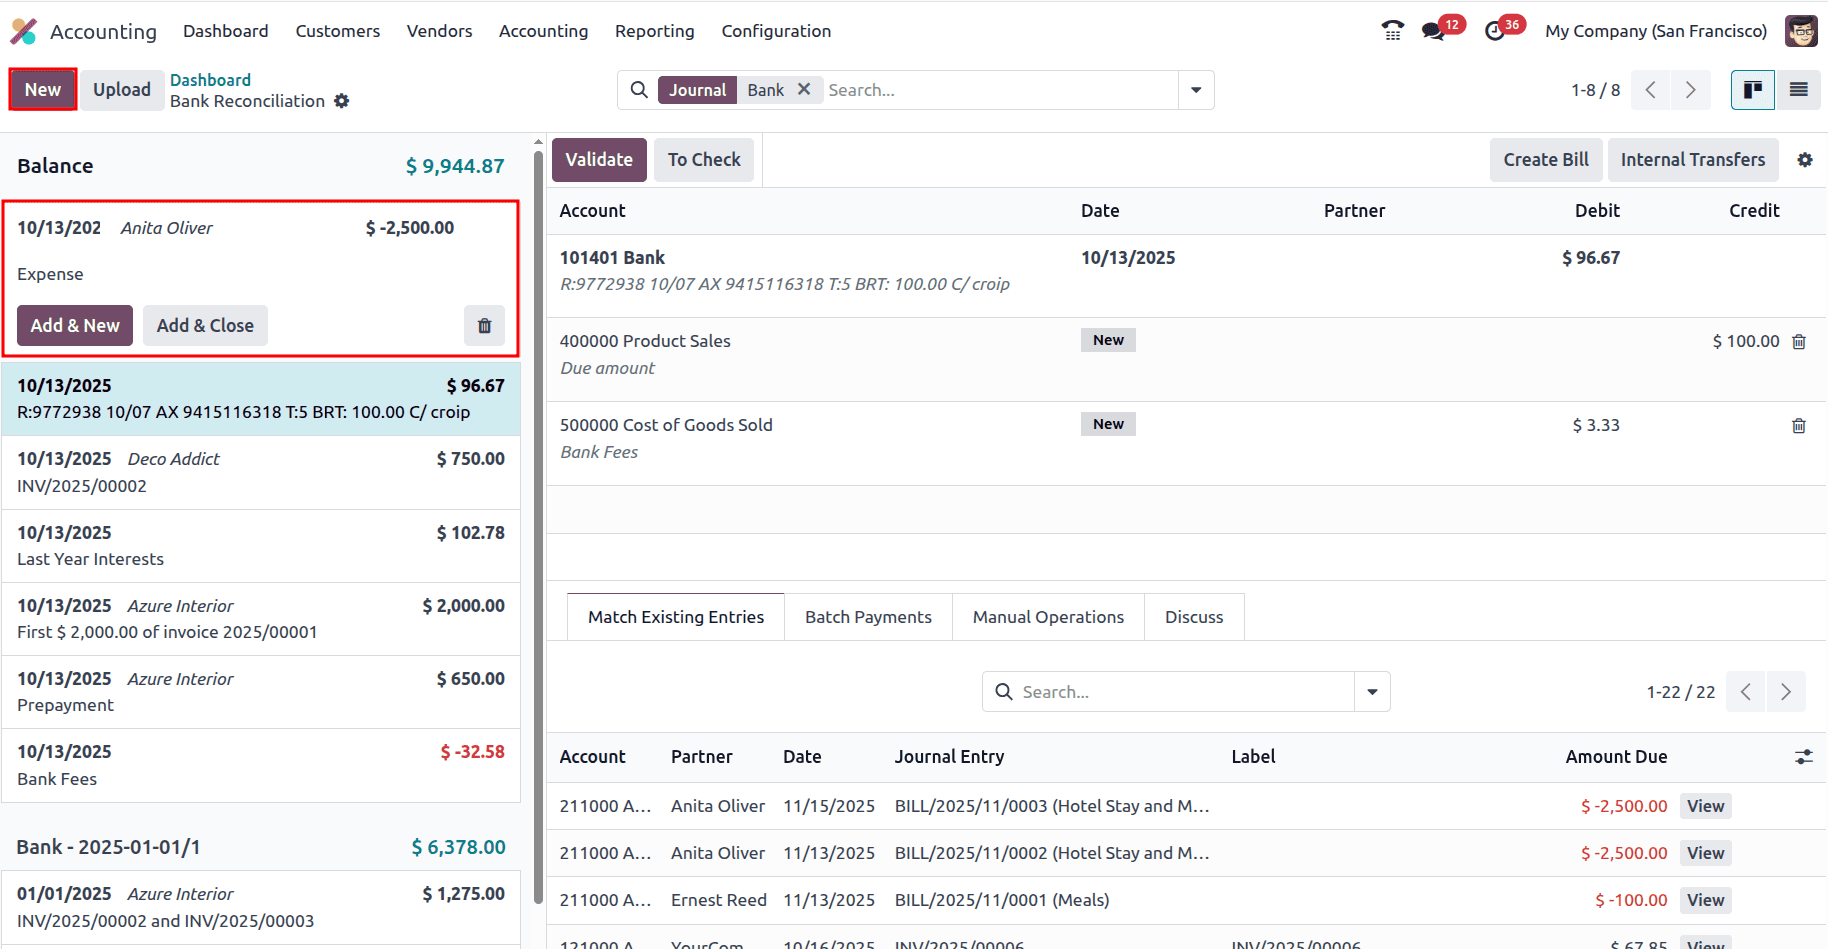
Task: Delete the Anita Oliver expense line via trash icon
Action: click(x=484, y=325)
